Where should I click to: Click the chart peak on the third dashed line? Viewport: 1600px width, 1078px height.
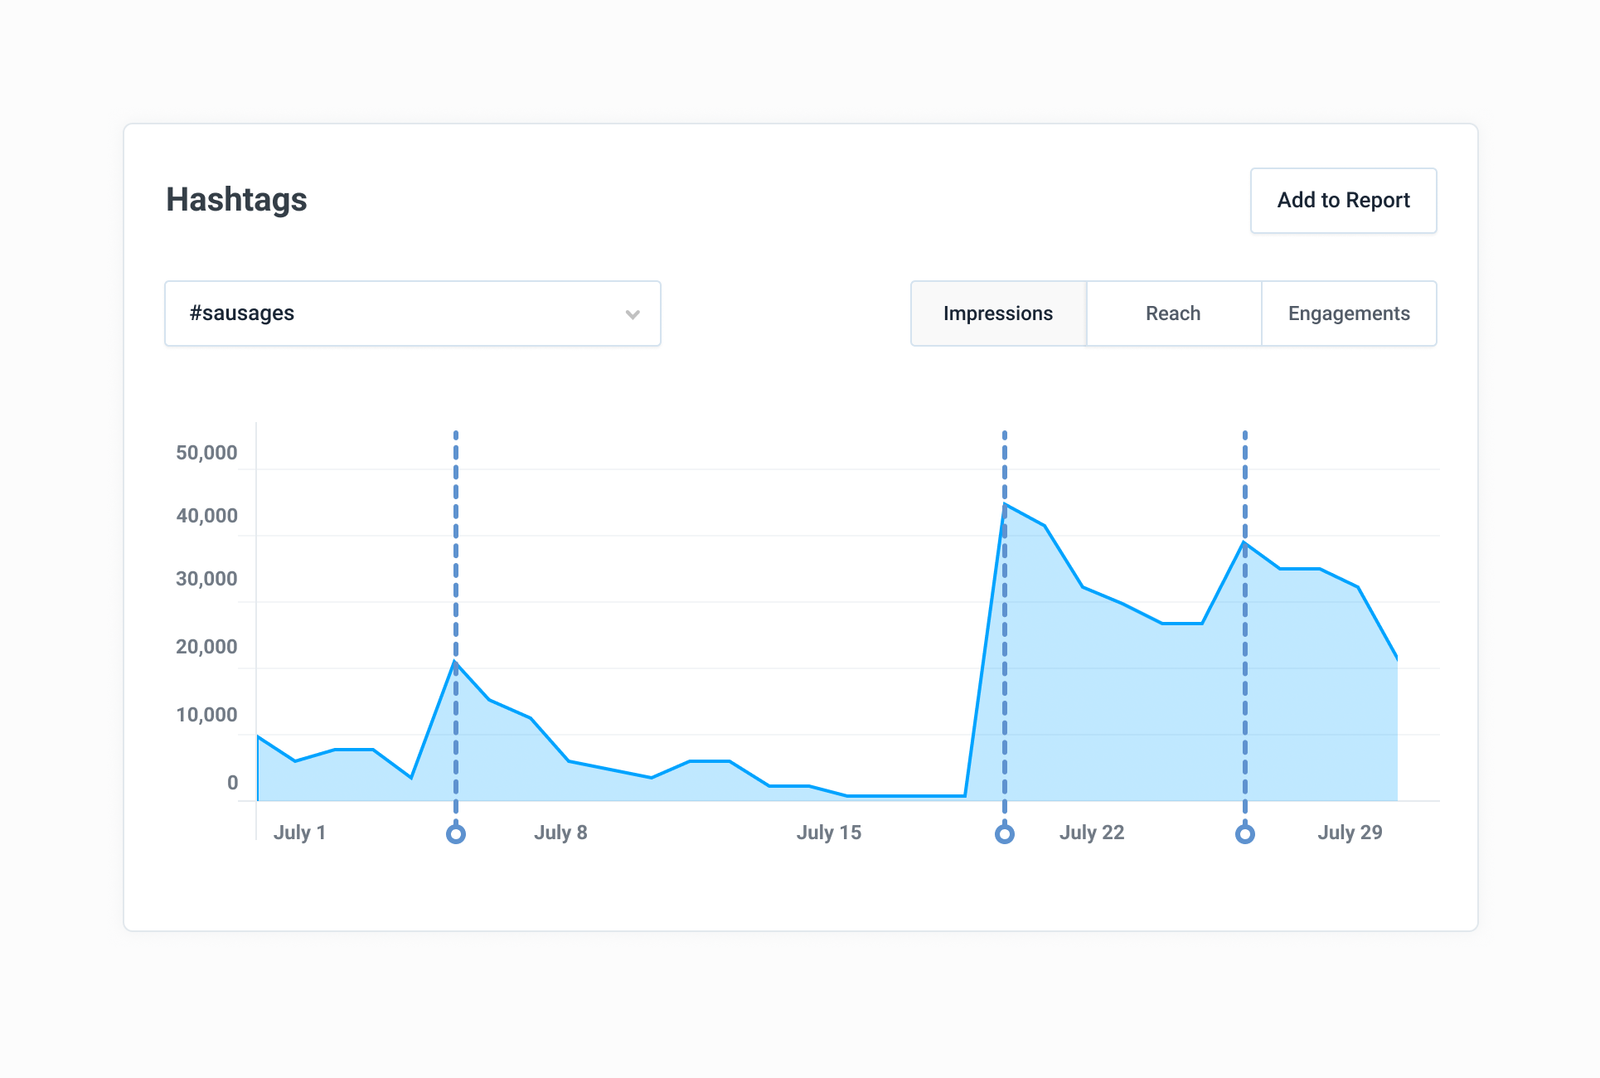1245,542
